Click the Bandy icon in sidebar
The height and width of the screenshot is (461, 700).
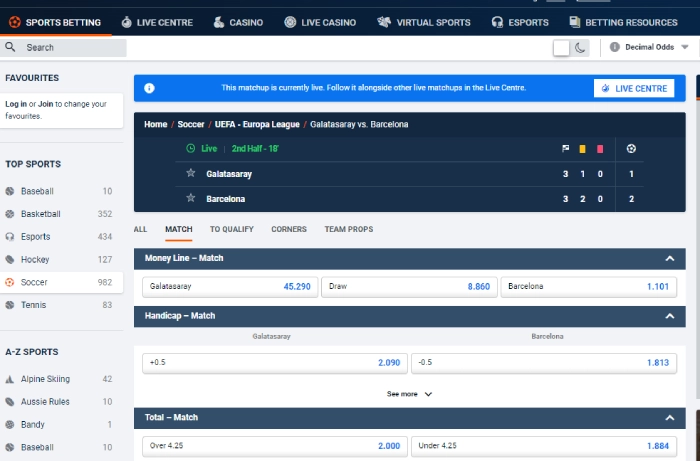9,425
